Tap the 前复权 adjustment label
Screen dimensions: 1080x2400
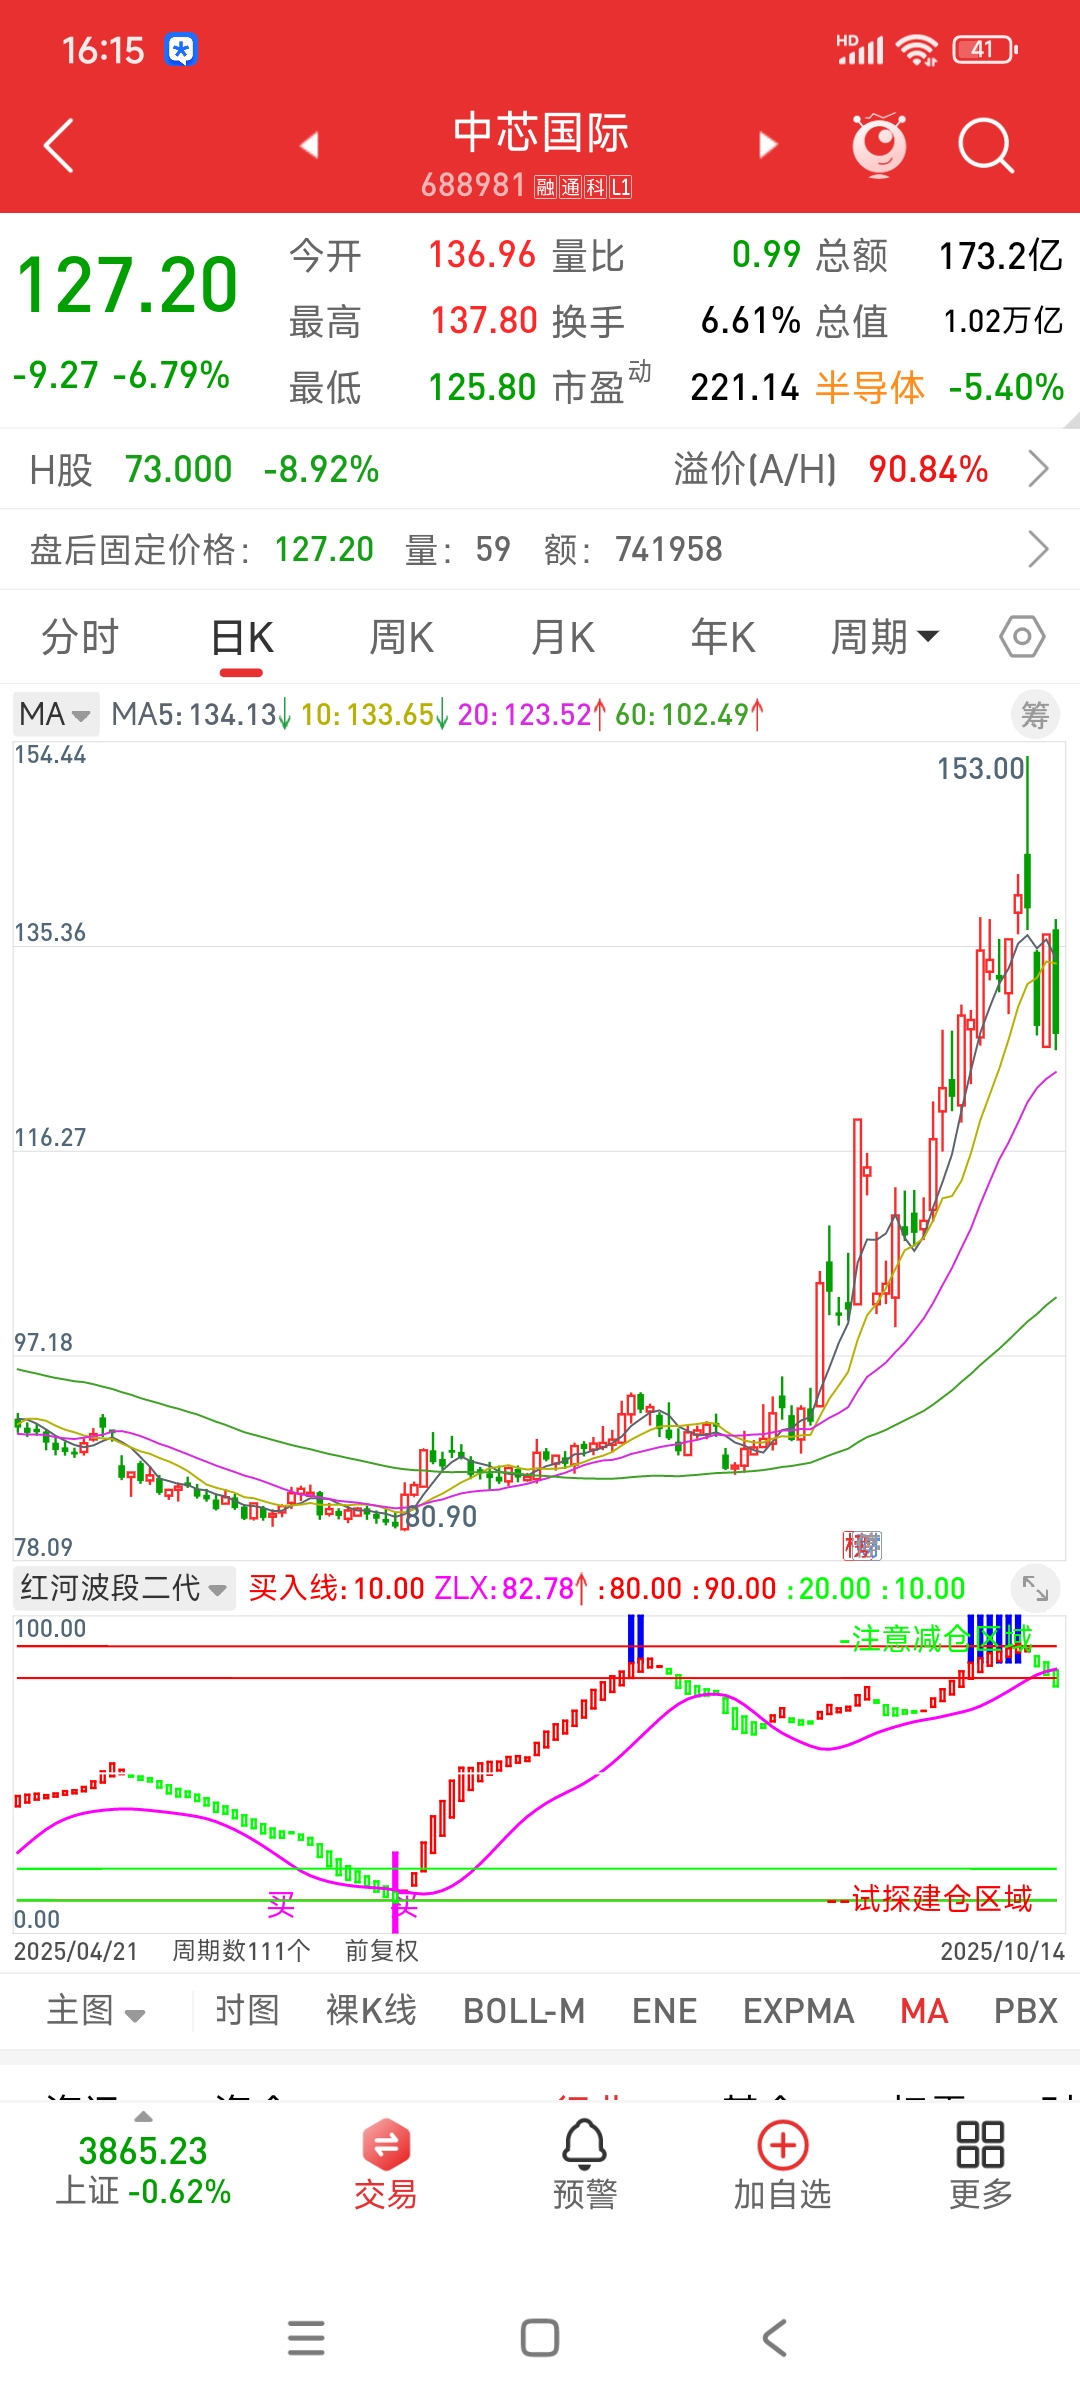[x=381, y=1950]
